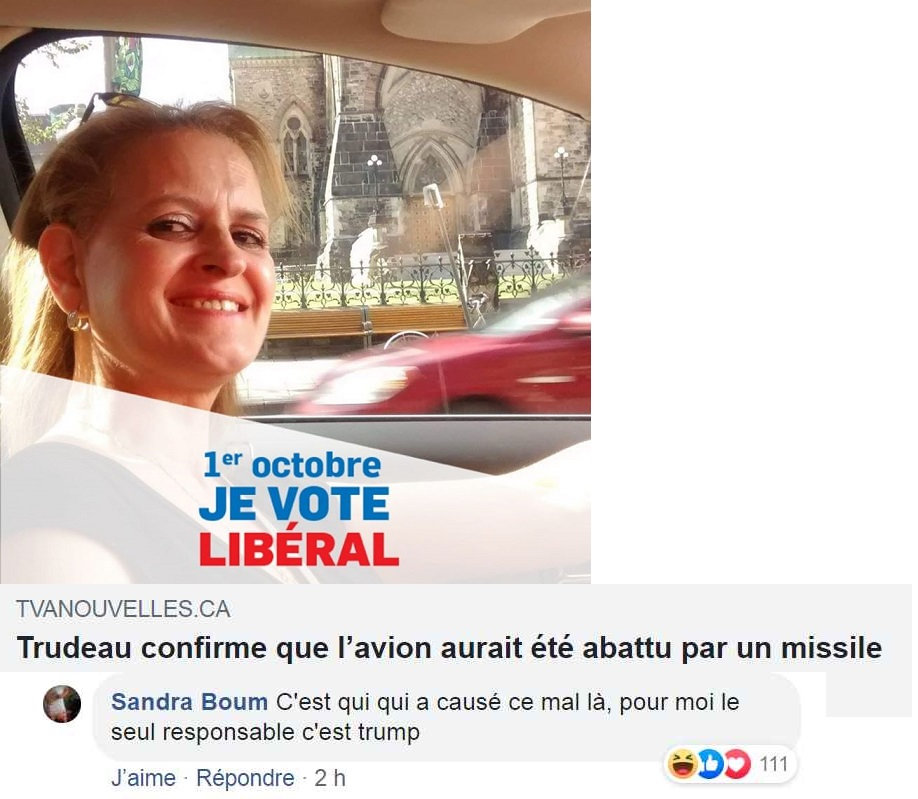Like the comment using J'aime
Screen dimensions: 918x799
143,778
